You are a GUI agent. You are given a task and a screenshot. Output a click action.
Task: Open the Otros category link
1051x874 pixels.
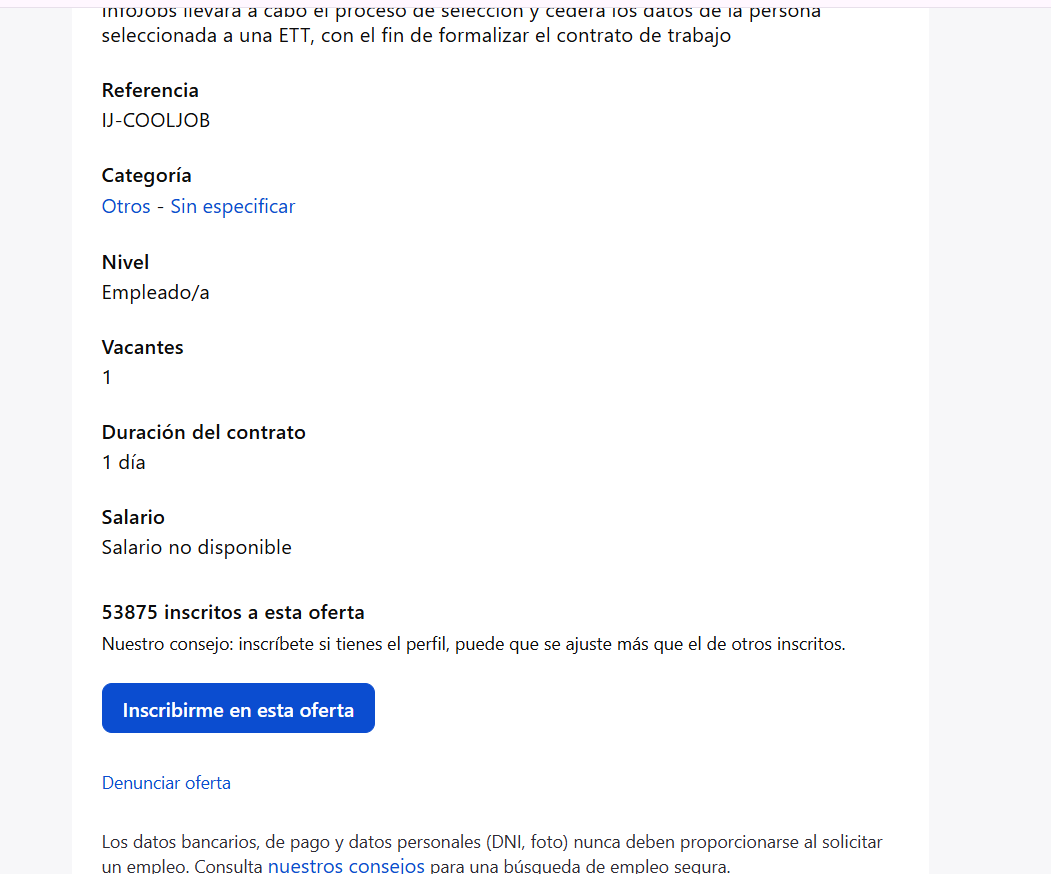126,206
